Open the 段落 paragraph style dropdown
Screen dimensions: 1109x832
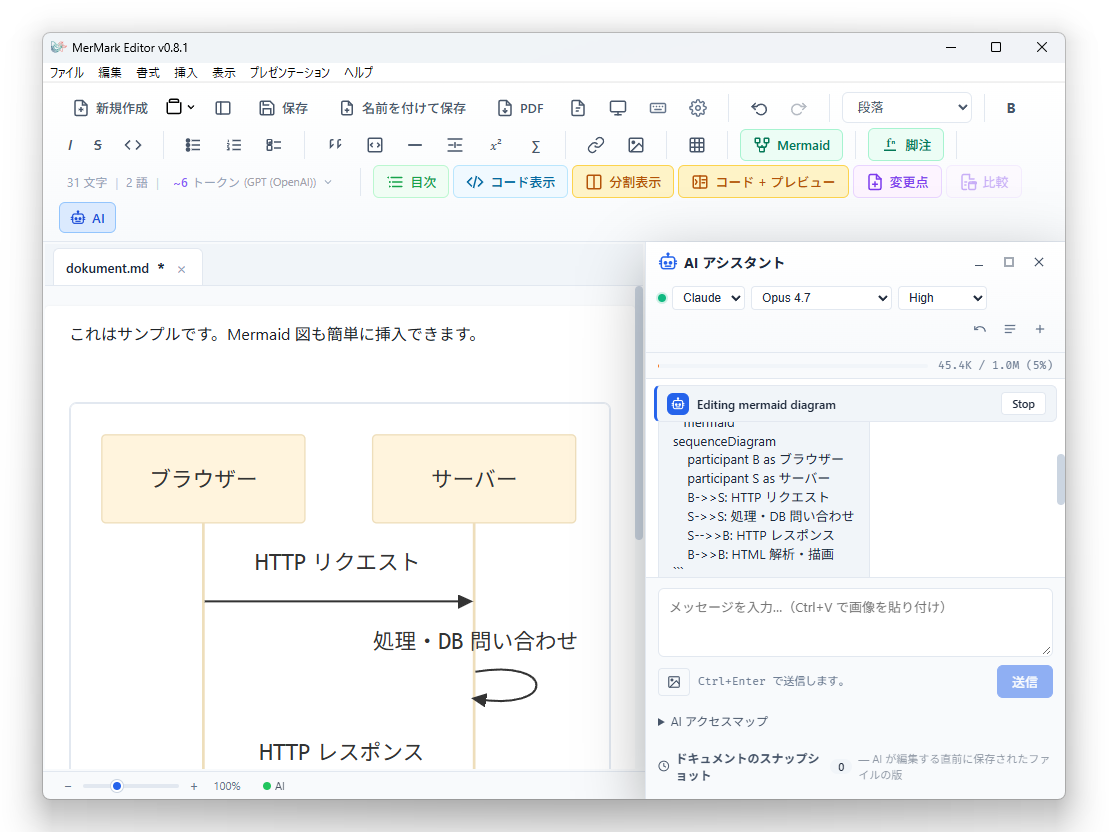tap(907, 108)
